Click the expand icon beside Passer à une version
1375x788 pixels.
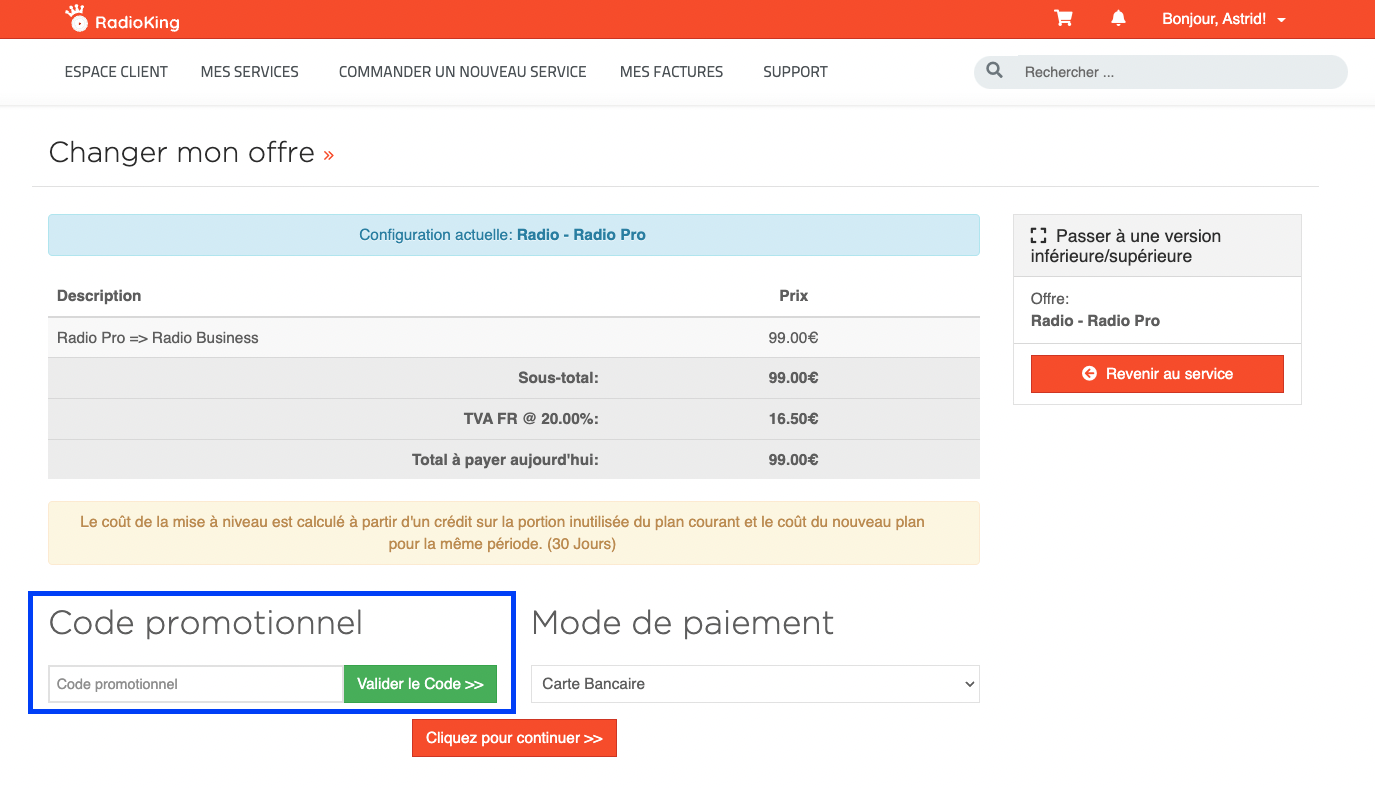(x=1038, y=236)
